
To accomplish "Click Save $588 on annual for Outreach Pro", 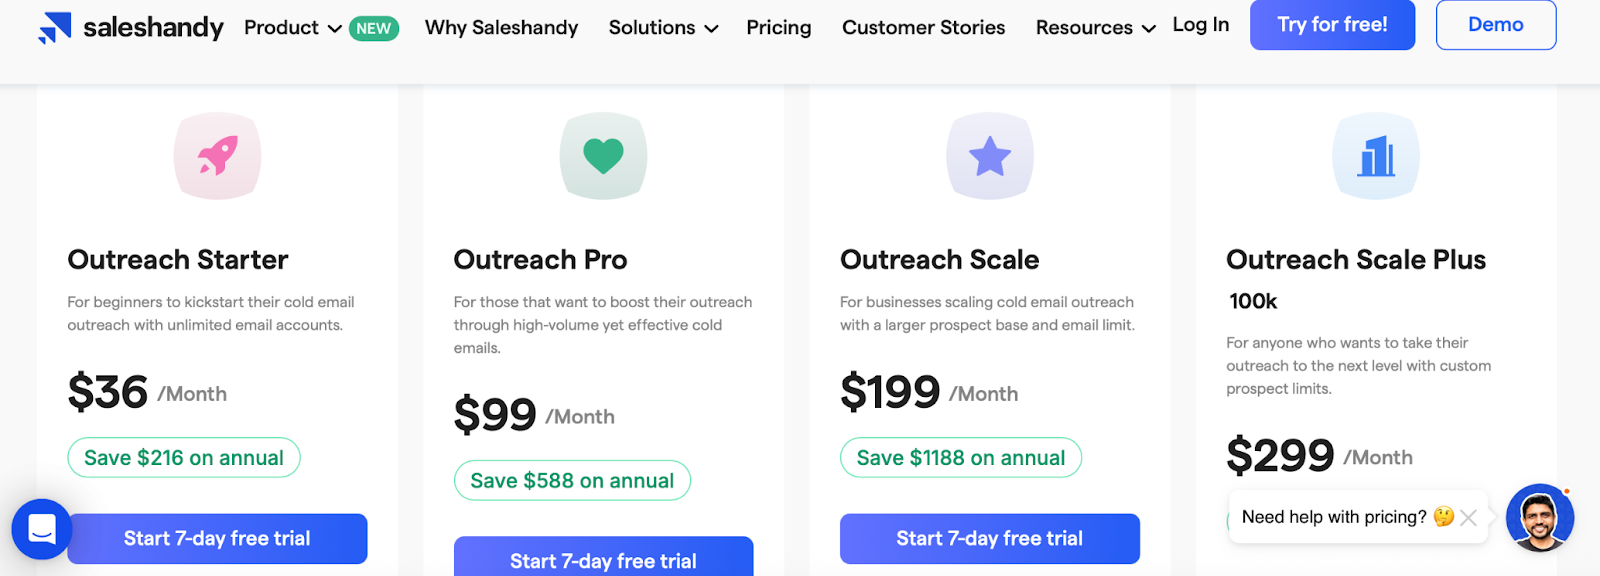I will click(x=571, y=479).
